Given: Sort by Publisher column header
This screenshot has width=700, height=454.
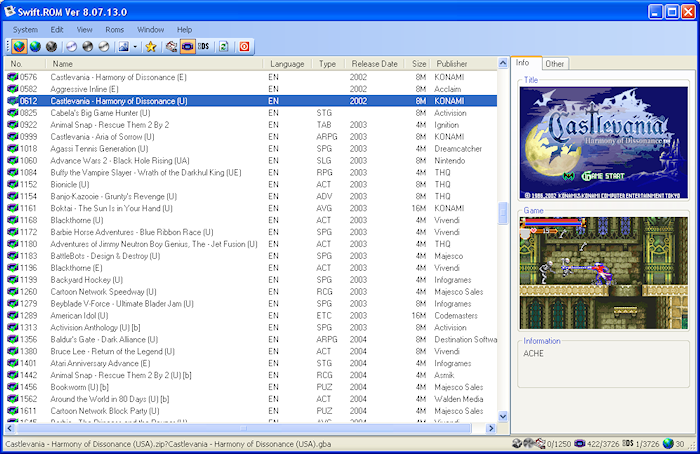Looking at the screenshot, I should pos(464,64).
